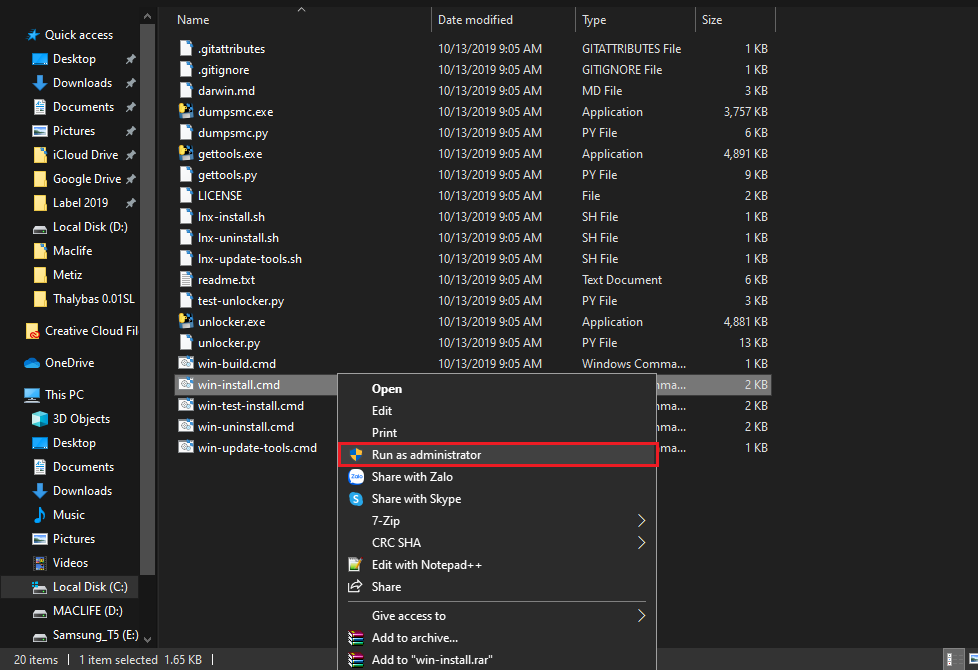The image size is (978, 670).
Task: Click the unlocker.exe file icon
Action: point(185,322)
